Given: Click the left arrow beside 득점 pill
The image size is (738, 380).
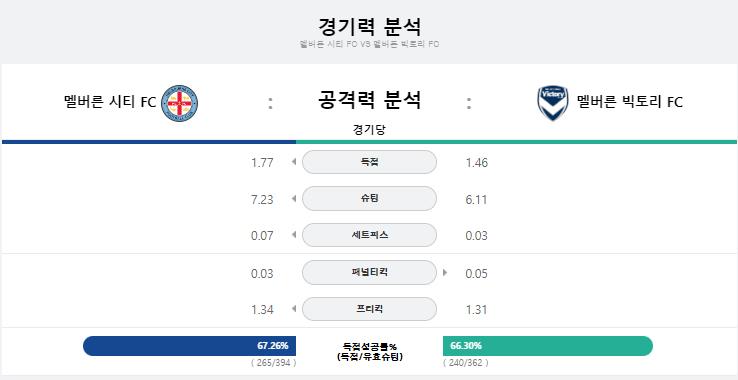Looking at the screenshot, I should tap(294, 162).
